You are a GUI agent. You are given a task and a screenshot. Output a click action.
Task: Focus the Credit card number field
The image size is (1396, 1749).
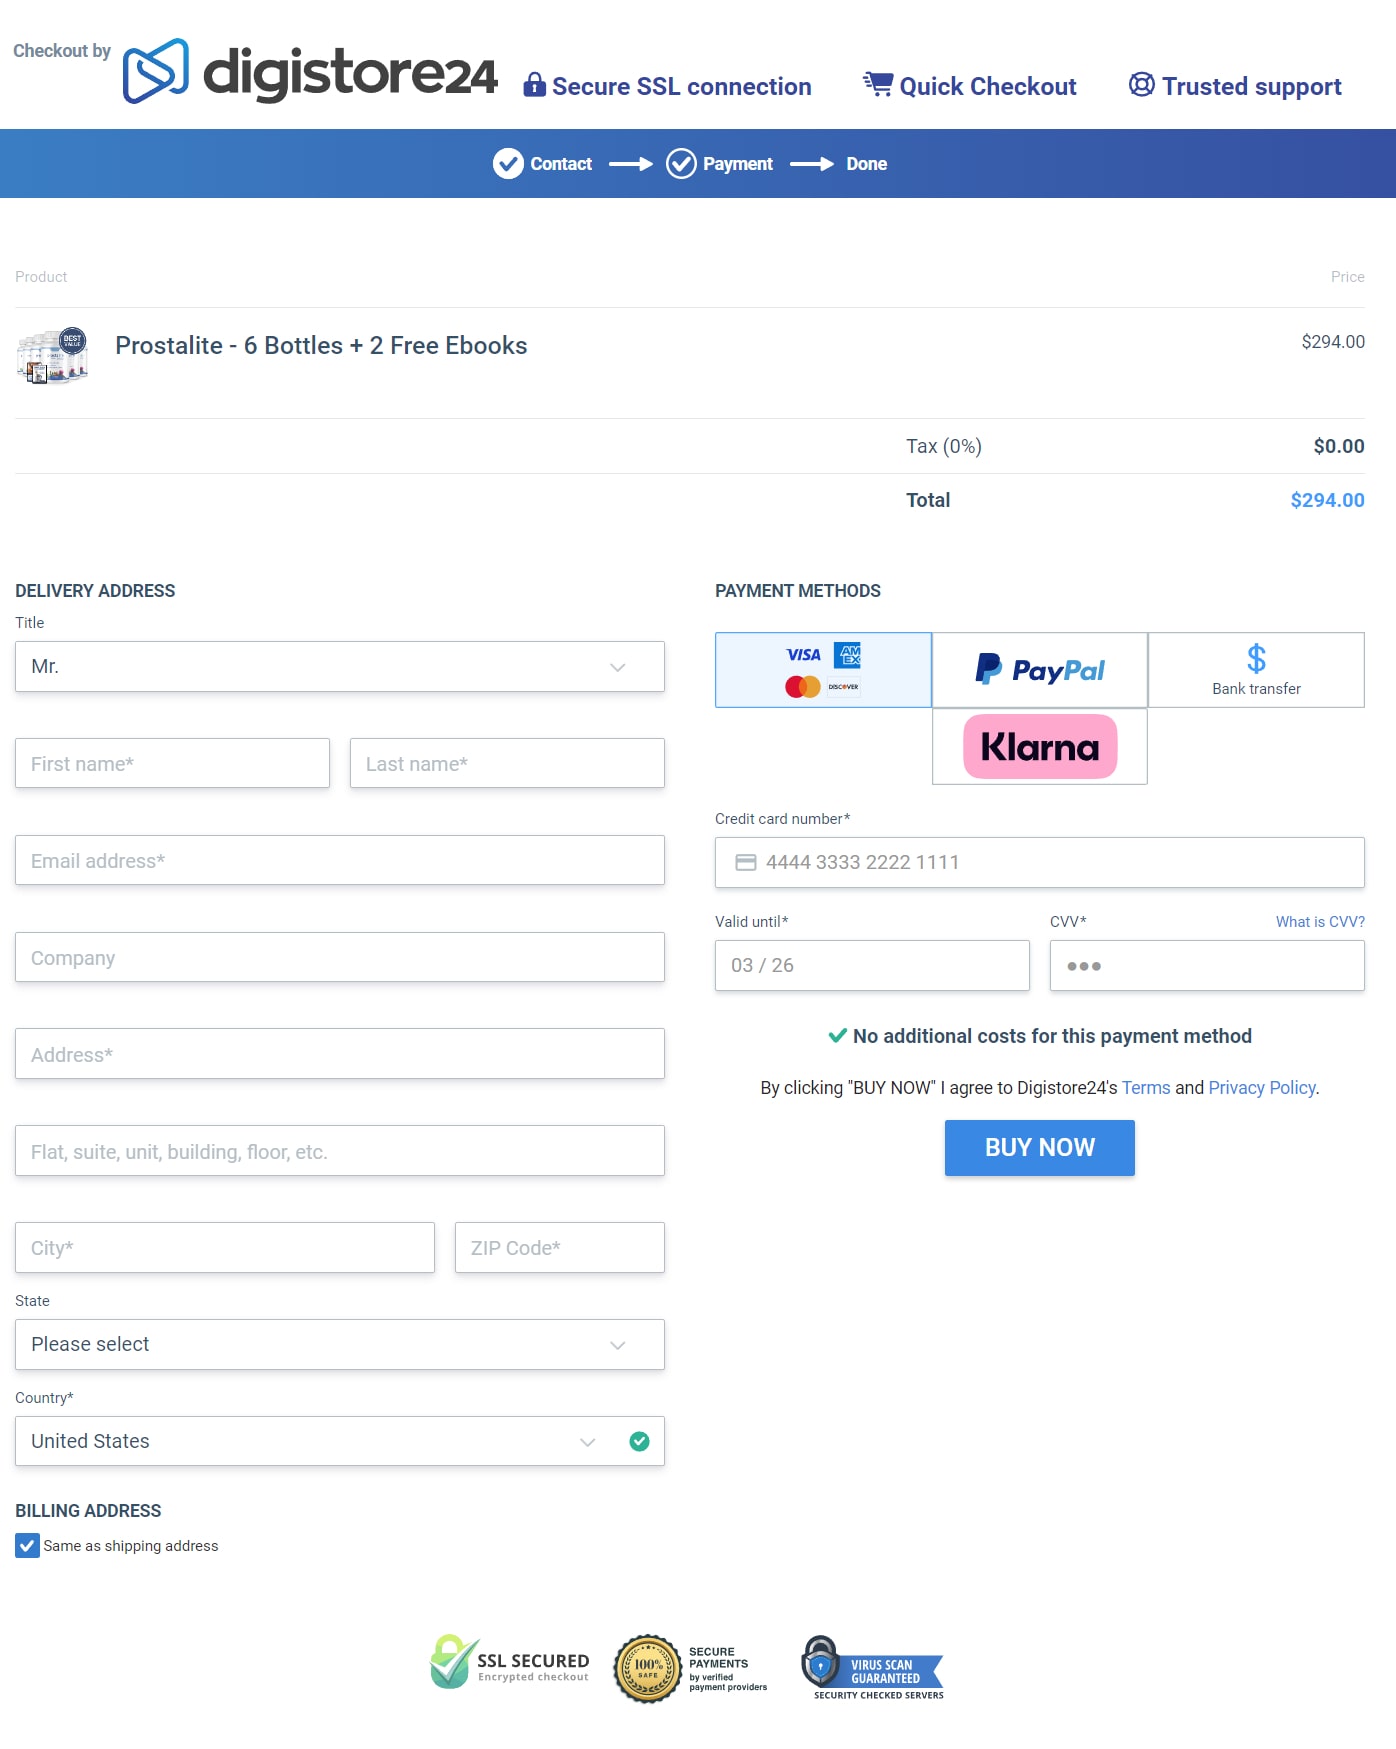click(x=1040, y=862)
